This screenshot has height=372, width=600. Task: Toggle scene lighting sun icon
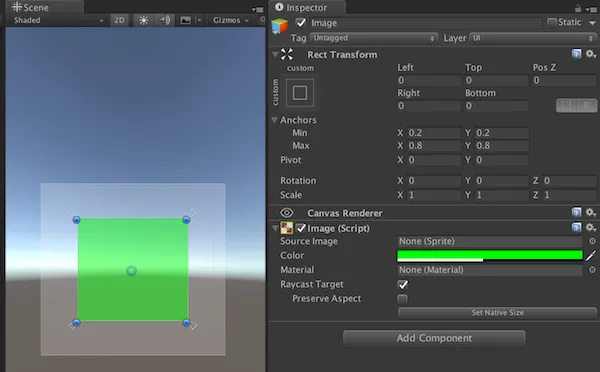[143, 20]
